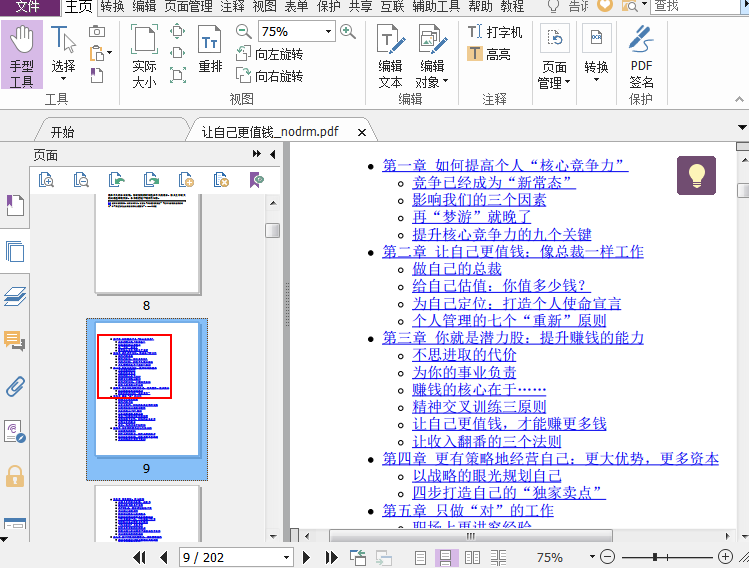
Task: Open the page number 9 / 202 dropdown
Action: point(286,557)
